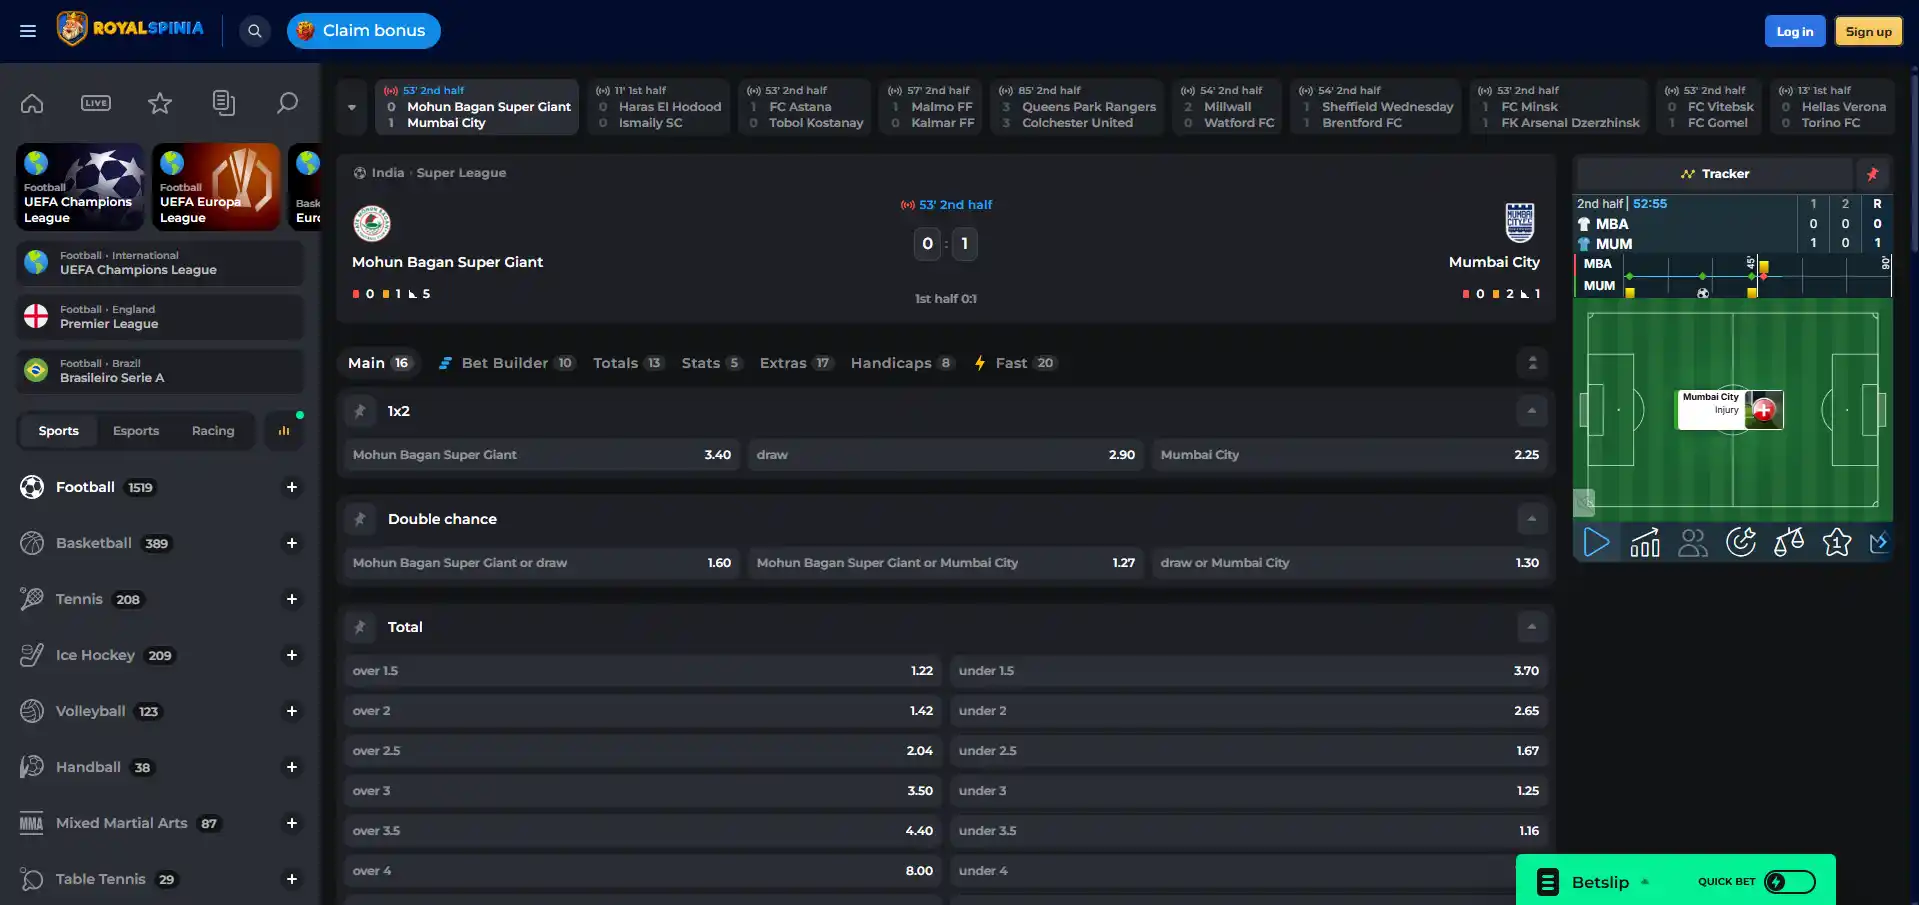The image size is (1919, 905).
Task: Bet on draw at 2.90
Action: (946, 455)
